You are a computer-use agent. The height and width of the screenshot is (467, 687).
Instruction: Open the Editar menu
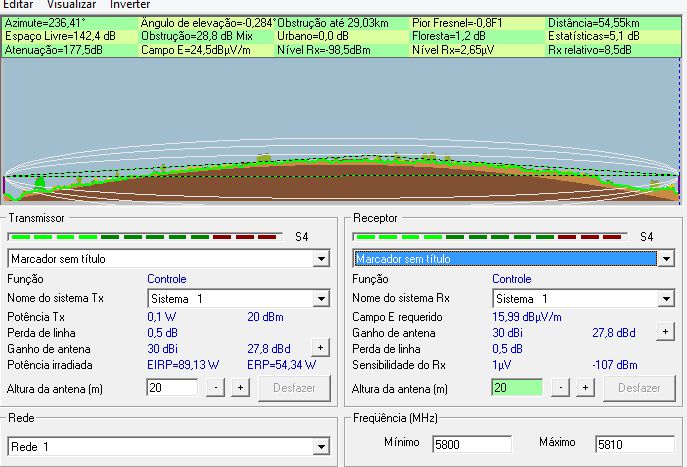18,5
